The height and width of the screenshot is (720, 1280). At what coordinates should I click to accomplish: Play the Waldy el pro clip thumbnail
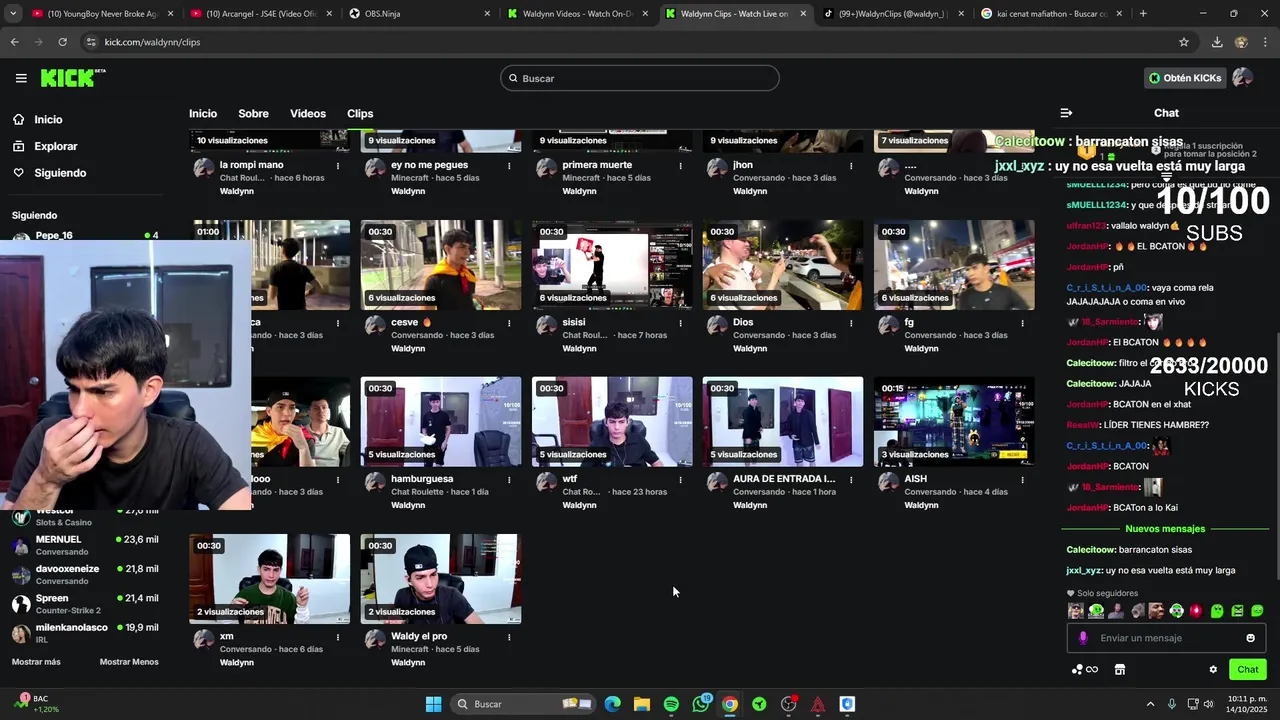click(x=441, y=578)
